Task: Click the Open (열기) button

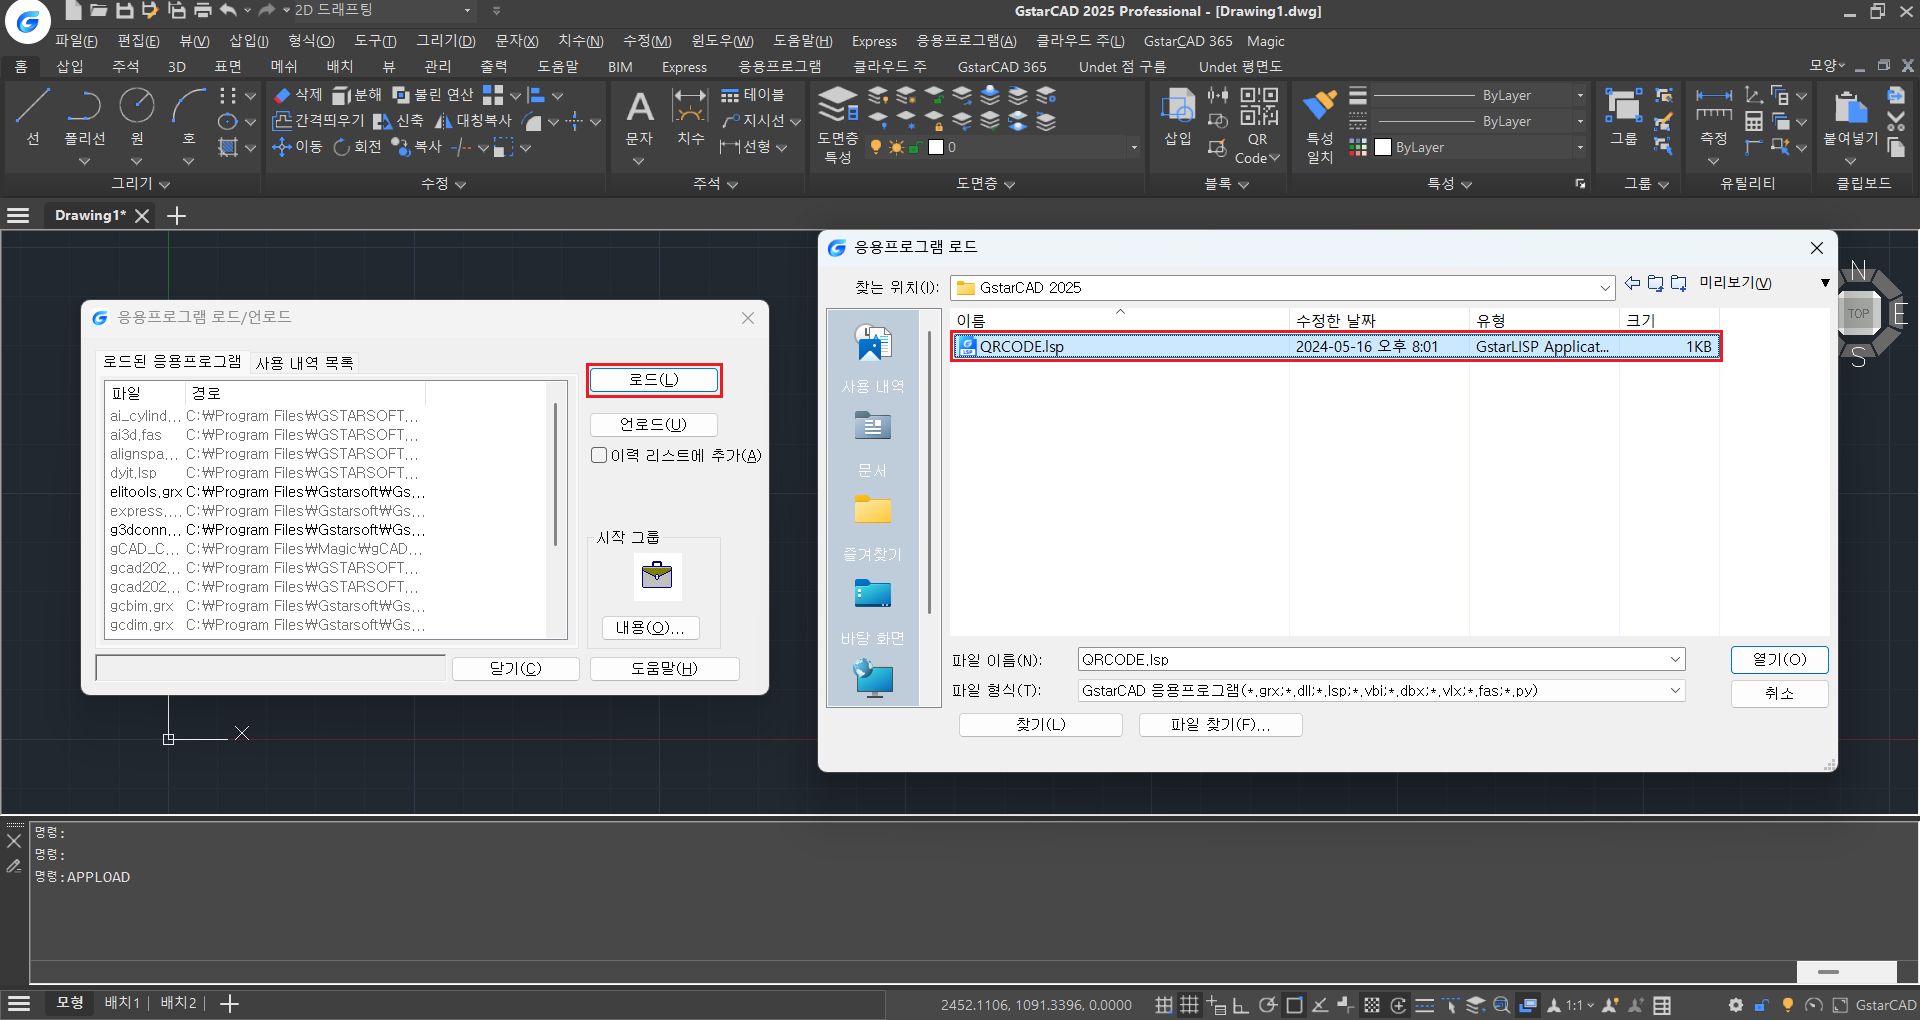Action: click(1780, 660)
